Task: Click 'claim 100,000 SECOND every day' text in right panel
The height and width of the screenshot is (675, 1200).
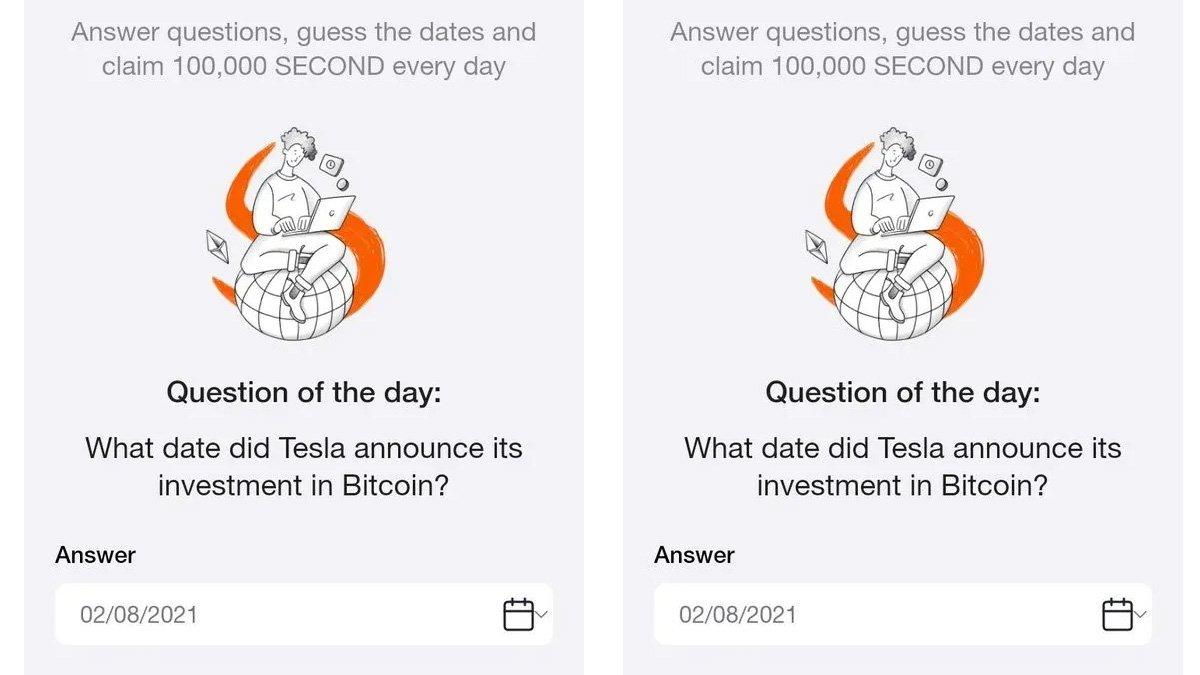Action: click(903, 67)
